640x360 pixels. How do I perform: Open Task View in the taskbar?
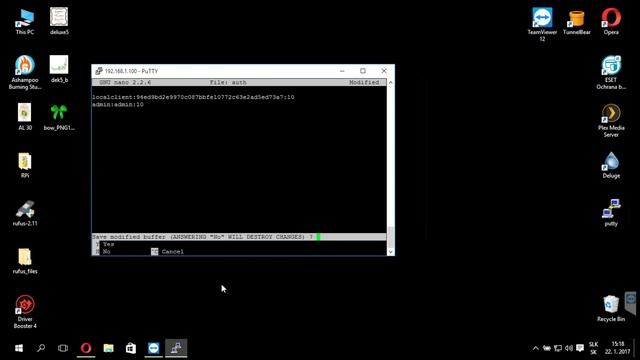63,348
